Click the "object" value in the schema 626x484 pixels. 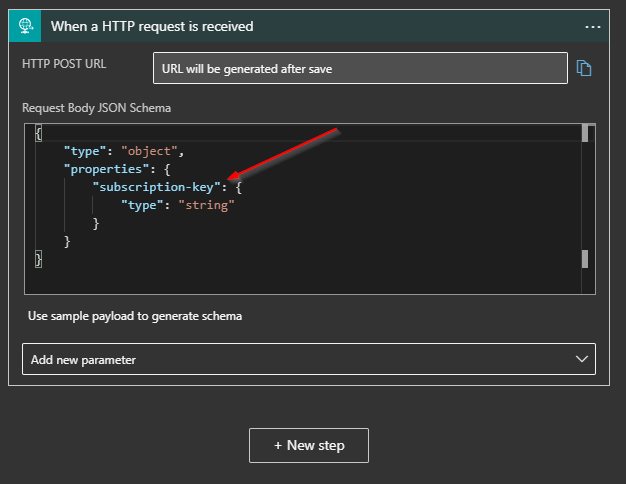click(x=148, y=151)
